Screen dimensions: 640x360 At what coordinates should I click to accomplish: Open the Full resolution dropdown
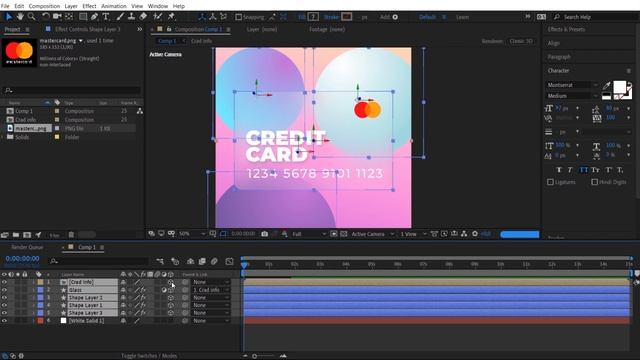tap(309, 234)
